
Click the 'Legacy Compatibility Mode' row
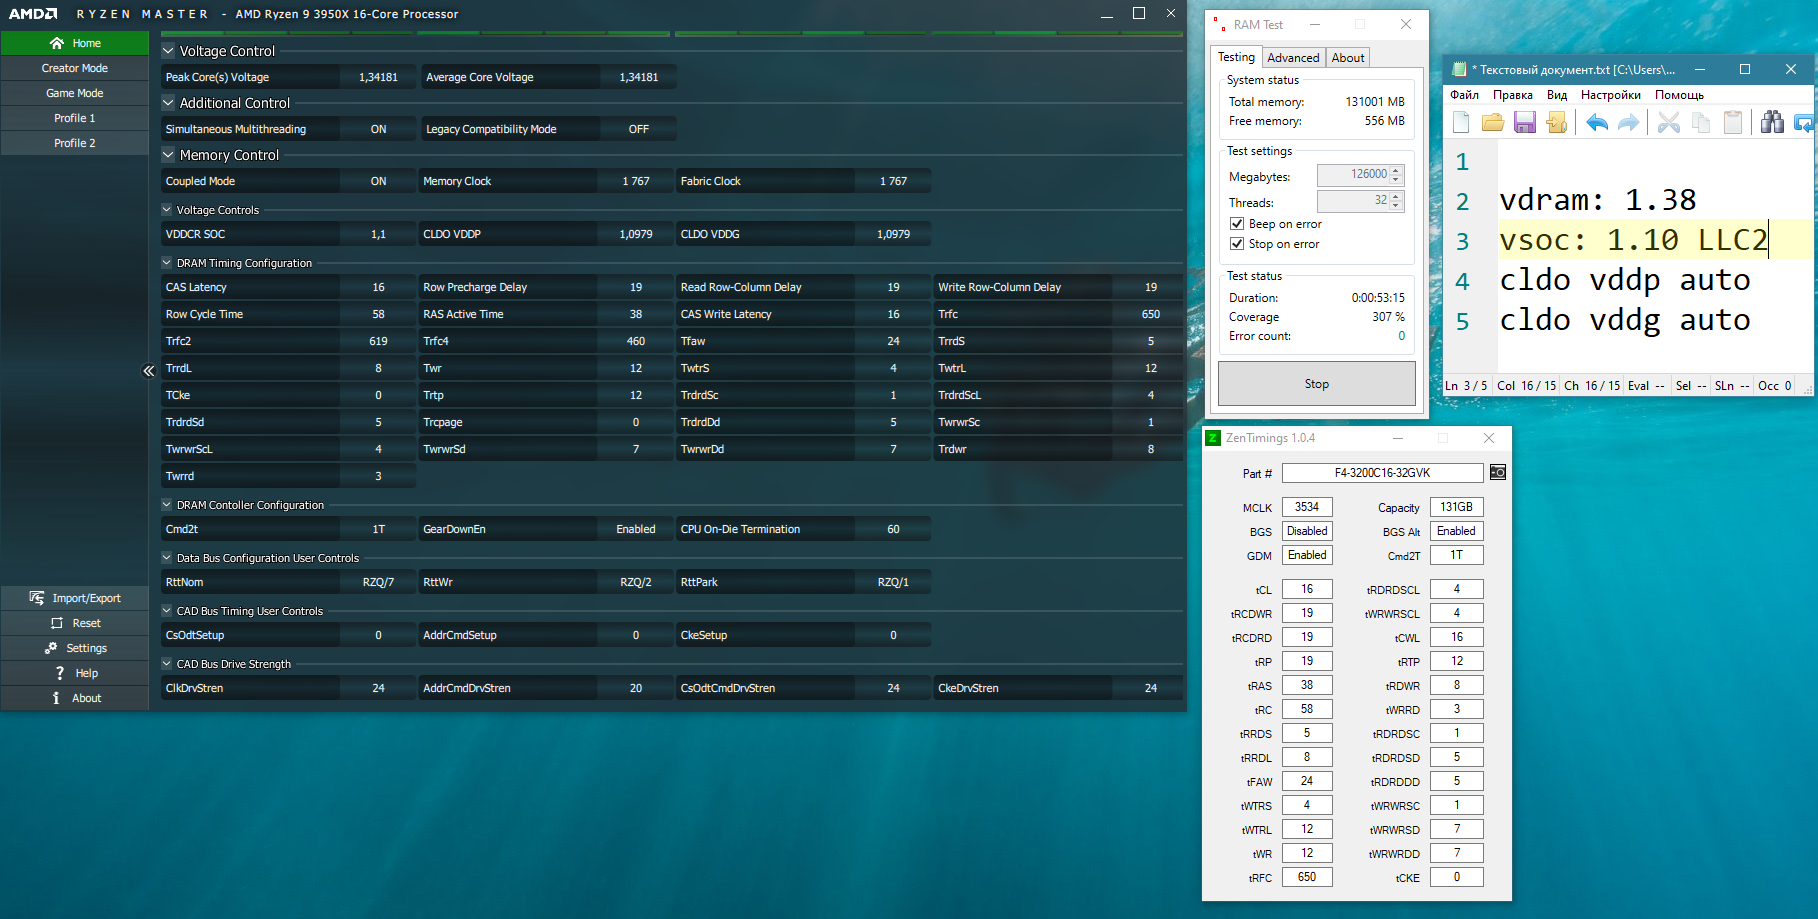point(549,129)
